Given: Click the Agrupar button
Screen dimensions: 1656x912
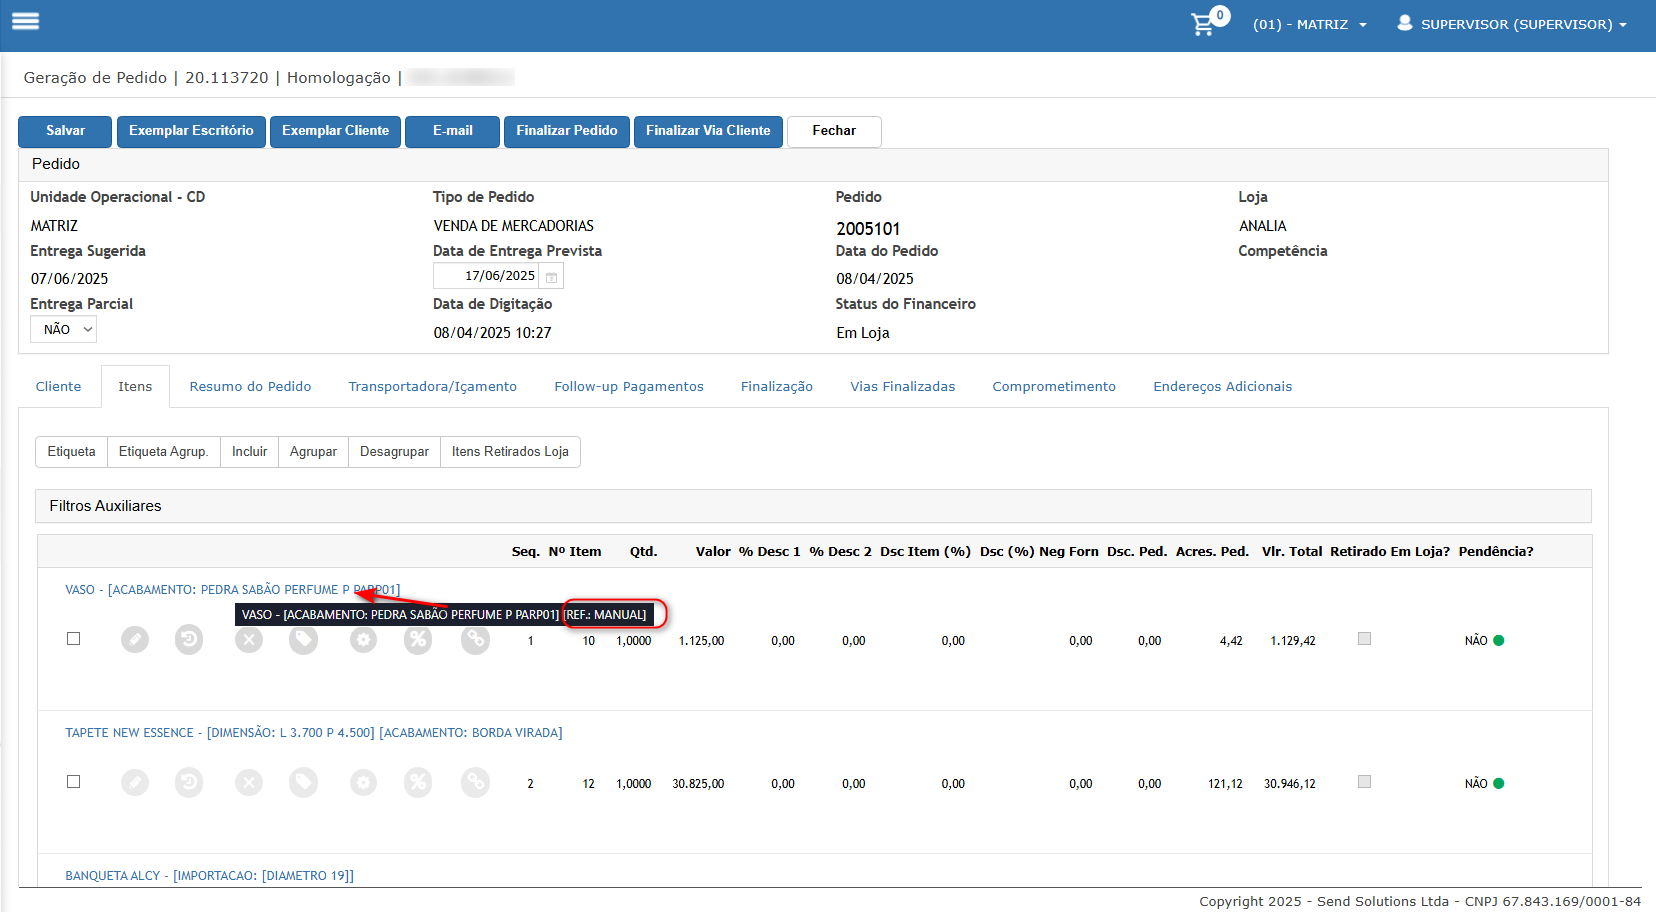Looking at the screenshot, I should pyautogui.click(x=313, y=452).
